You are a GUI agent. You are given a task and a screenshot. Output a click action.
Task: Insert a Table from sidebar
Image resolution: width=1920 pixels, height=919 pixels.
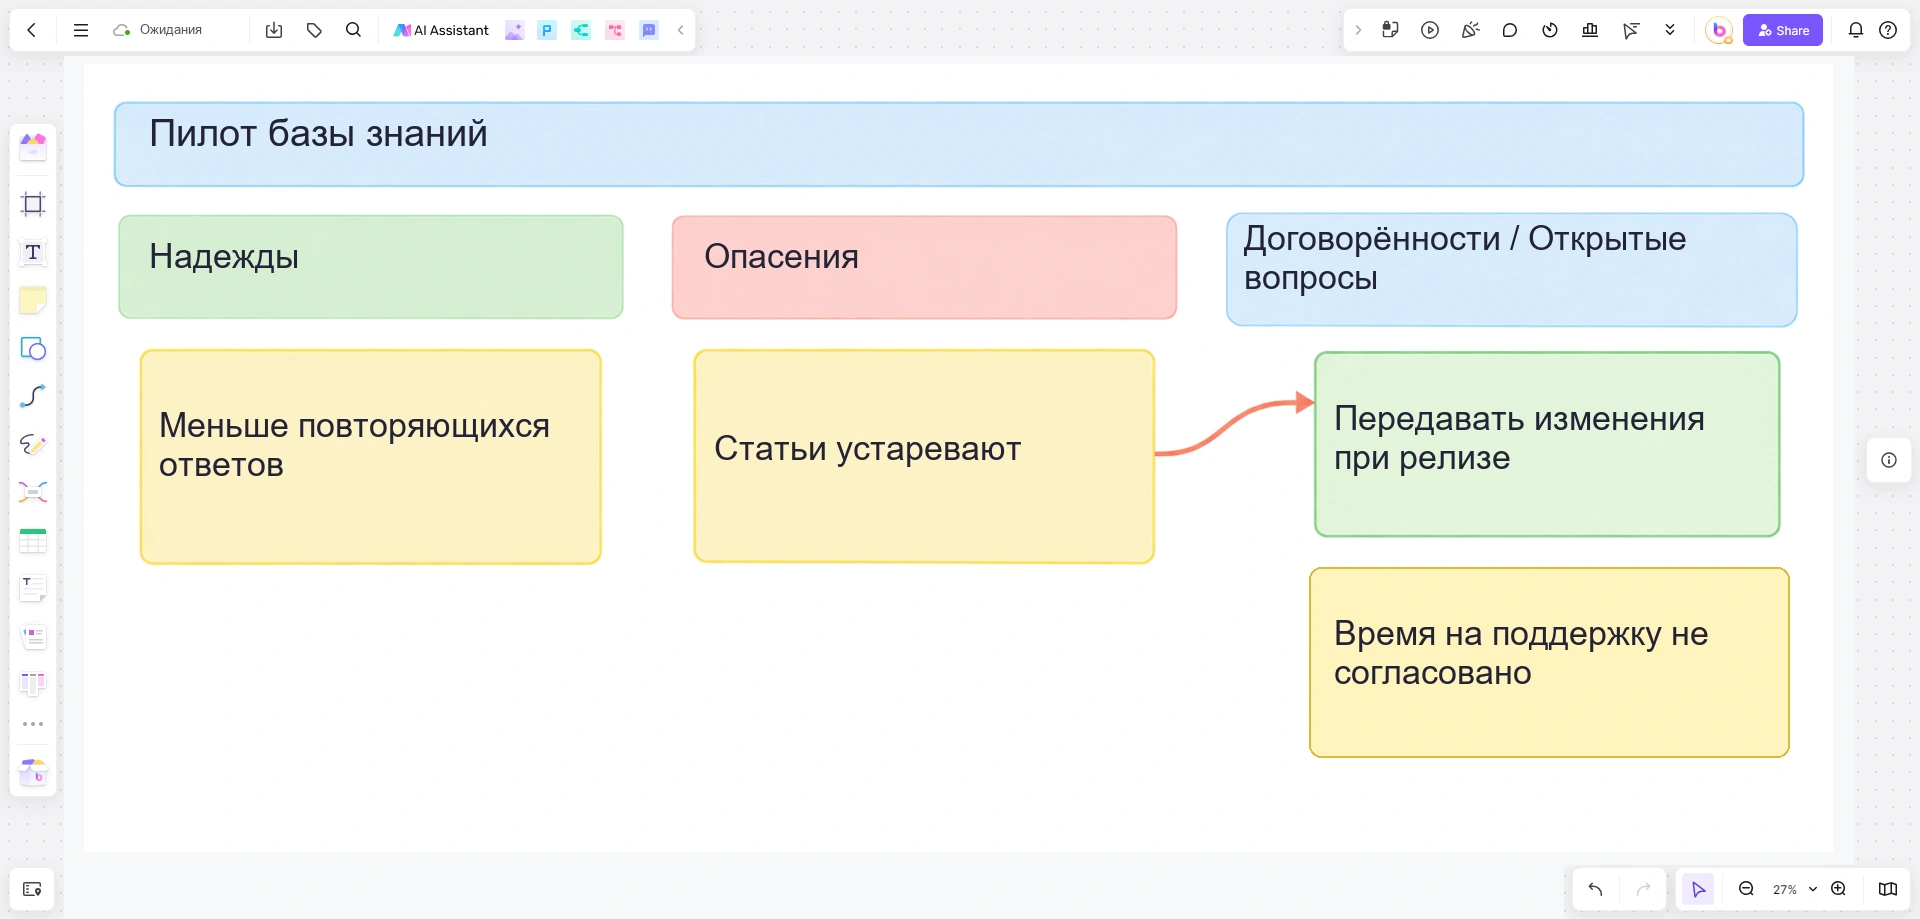33,541
